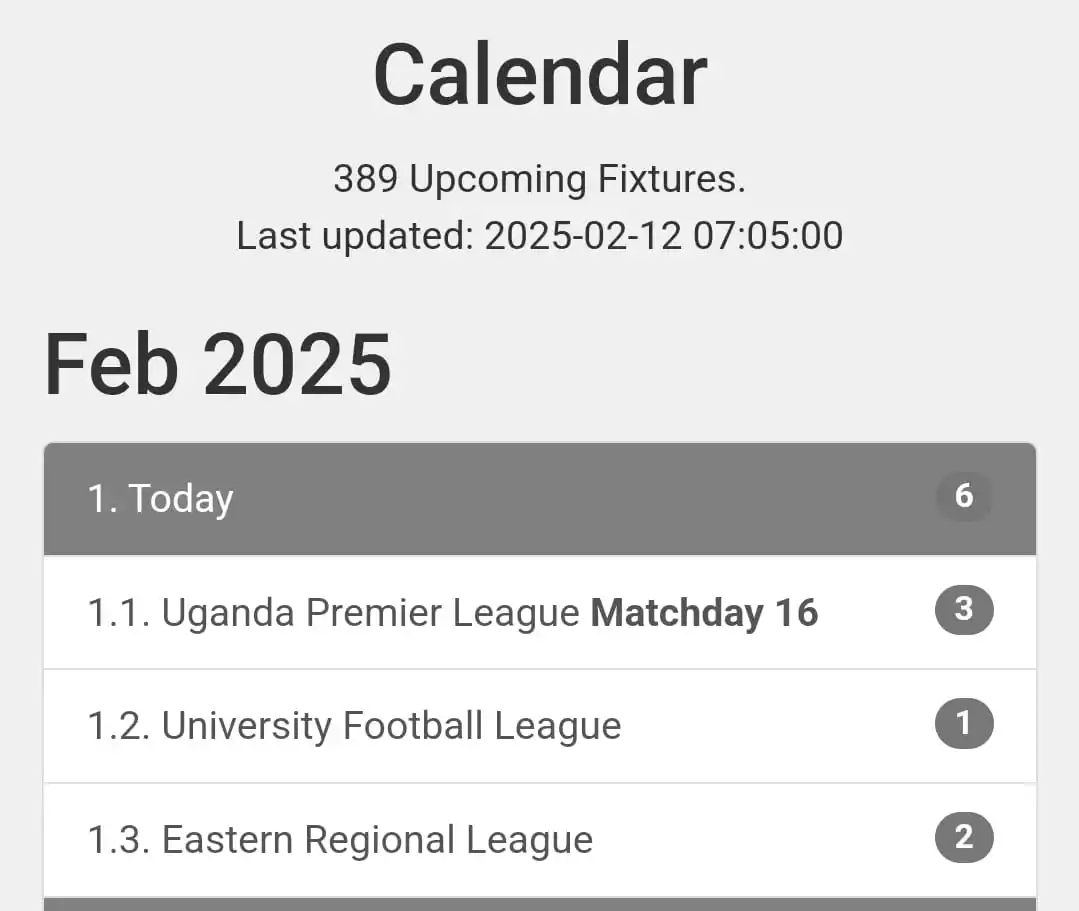Click the 'Feb 2025' month heading

217,363
